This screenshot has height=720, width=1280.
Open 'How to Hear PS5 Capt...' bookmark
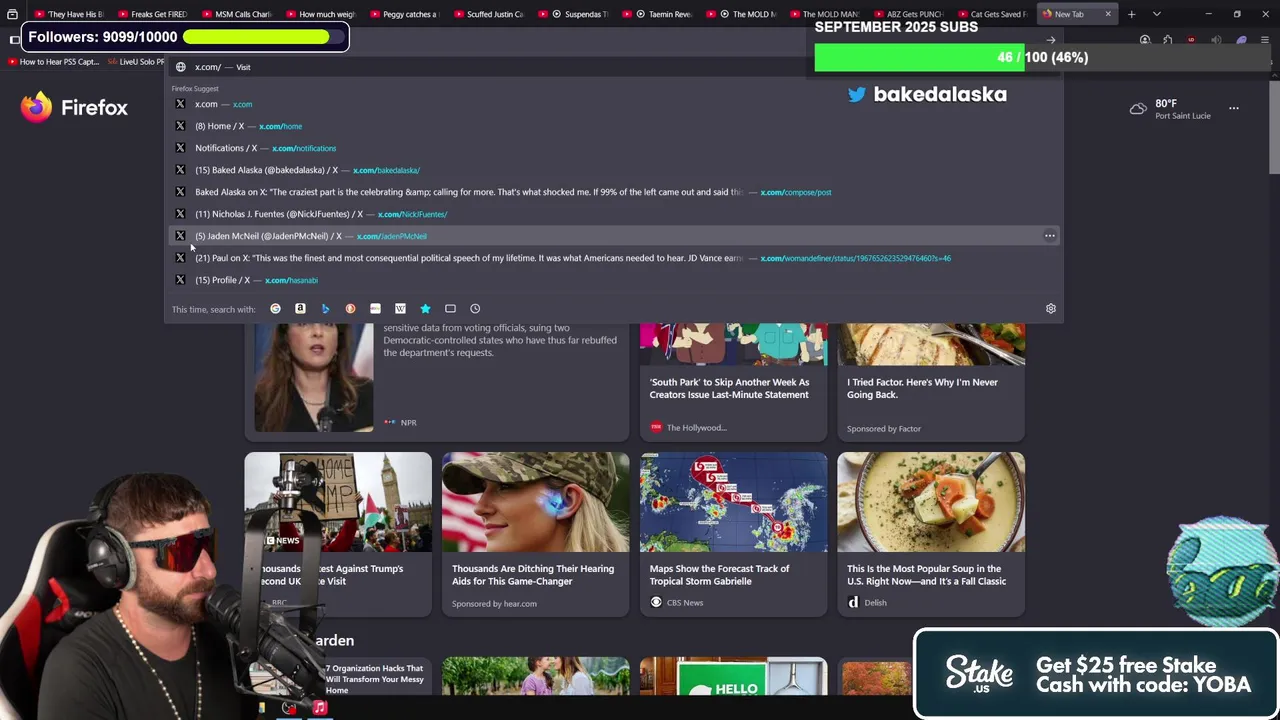tap(53, 62)
